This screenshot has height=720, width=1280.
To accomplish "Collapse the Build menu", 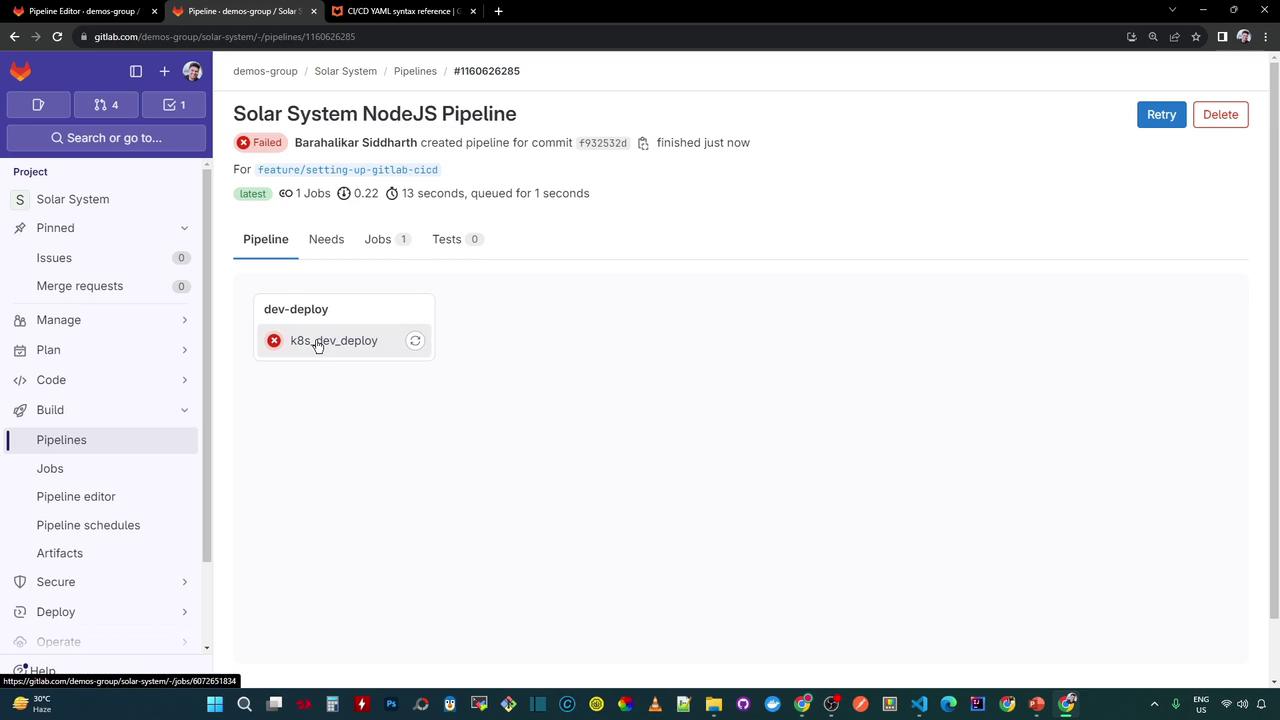I will [102, 410].
